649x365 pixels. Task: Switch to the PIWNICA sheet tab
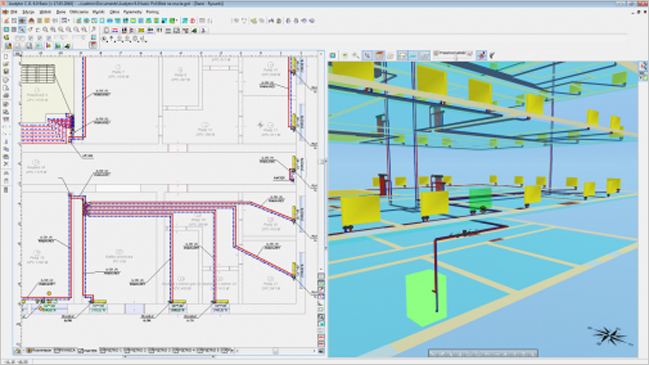[65, 351]
